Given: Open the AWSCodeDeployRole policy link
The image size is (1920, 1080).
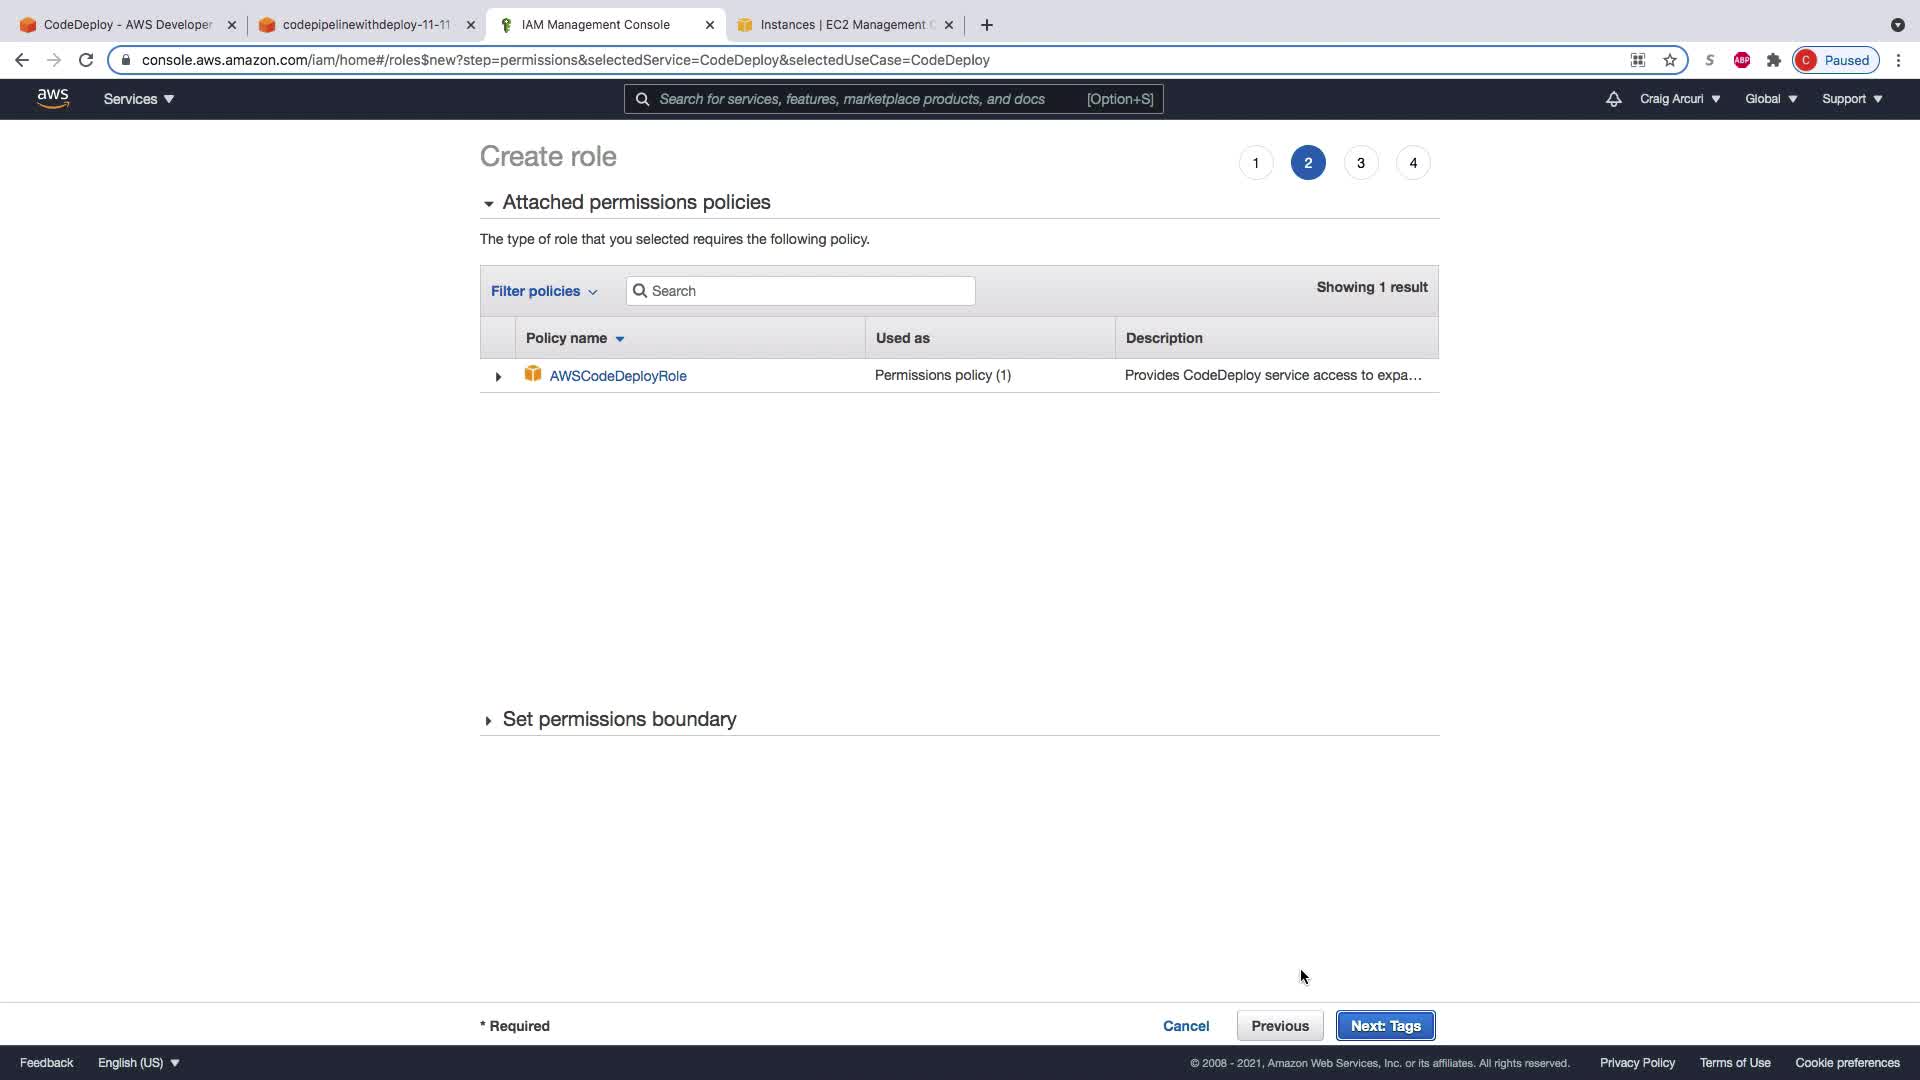Looking at the screenshot, I should [618, 376].
